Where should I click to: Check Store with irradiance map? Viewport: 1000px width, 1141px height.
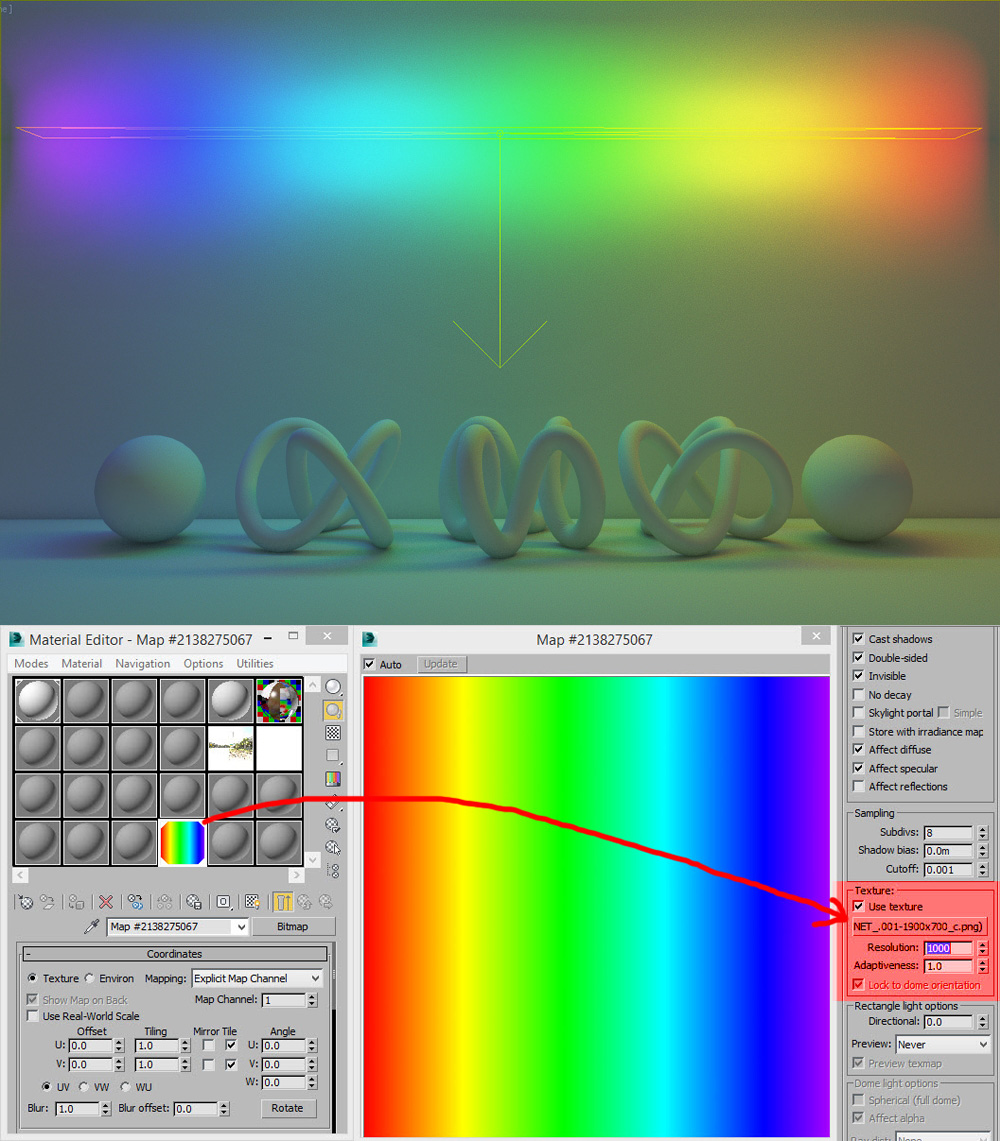tap(858, 731)
